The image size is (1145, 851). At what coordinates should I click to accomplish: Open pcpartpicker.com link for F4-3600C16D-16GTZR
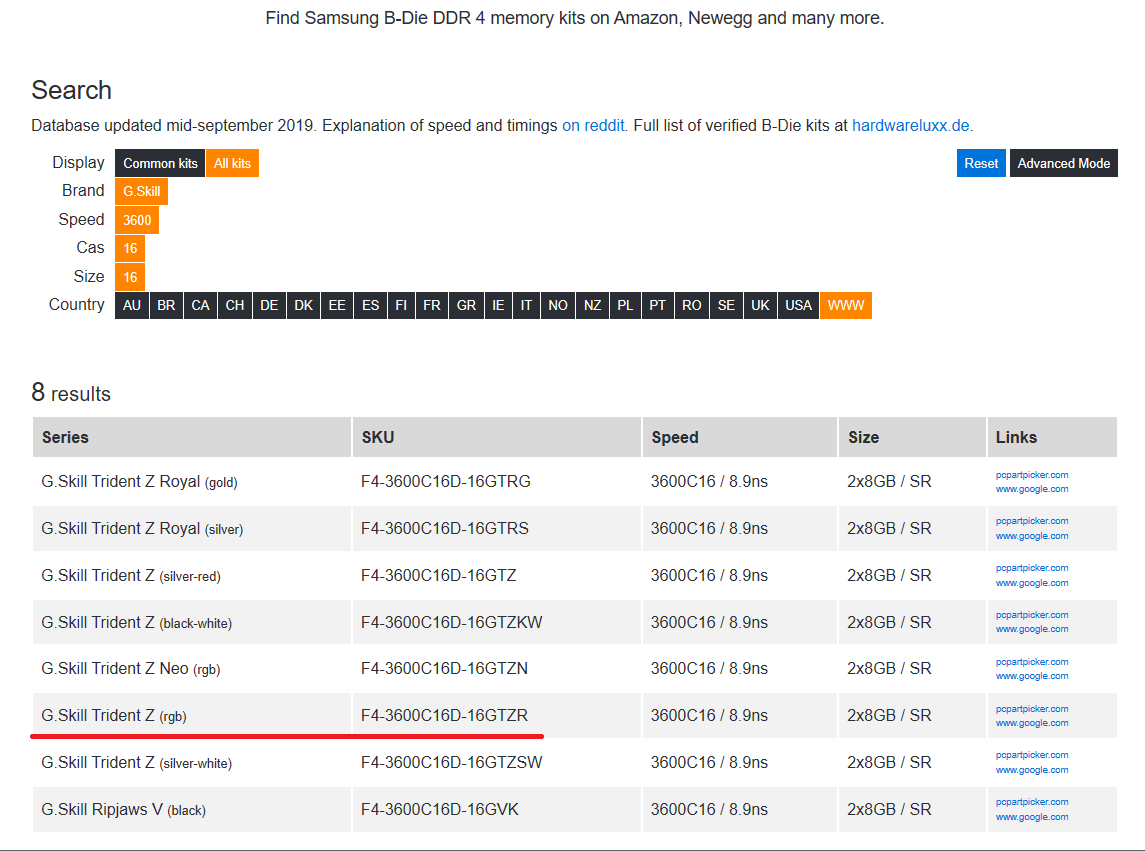click(1032, 709)
